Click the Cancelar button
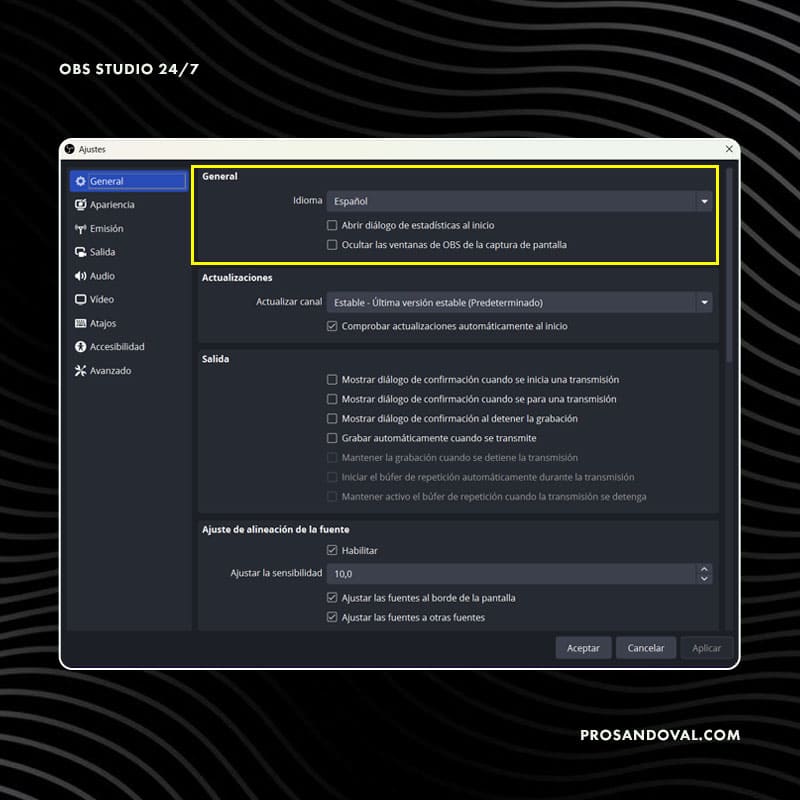 point(646,648)
